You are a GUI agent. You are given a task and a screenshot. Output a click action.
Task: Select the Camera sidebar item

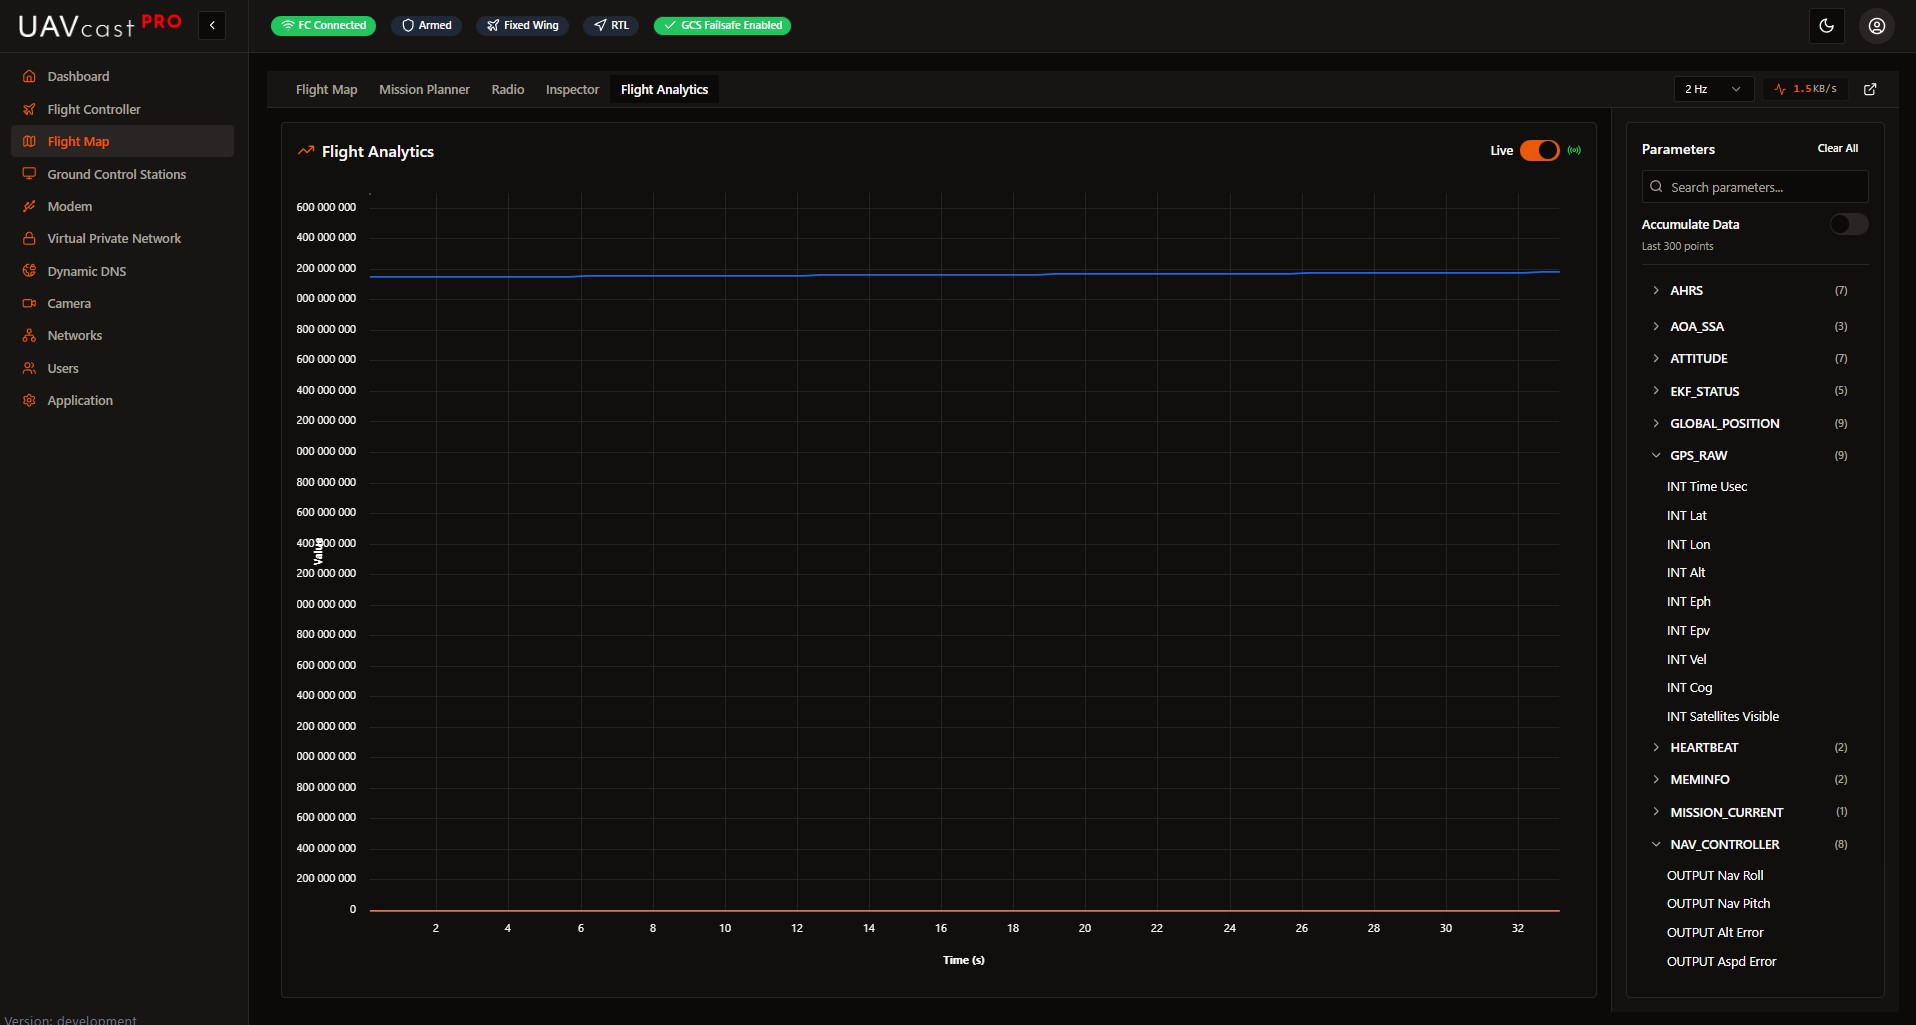pos(69,303)
